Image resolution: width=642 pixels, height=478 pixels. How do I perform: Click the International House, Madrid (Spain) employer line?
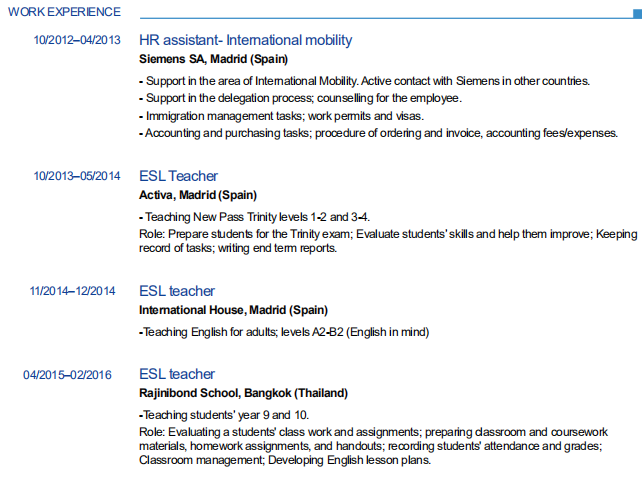pyautogui.click(x=233, y=310)
